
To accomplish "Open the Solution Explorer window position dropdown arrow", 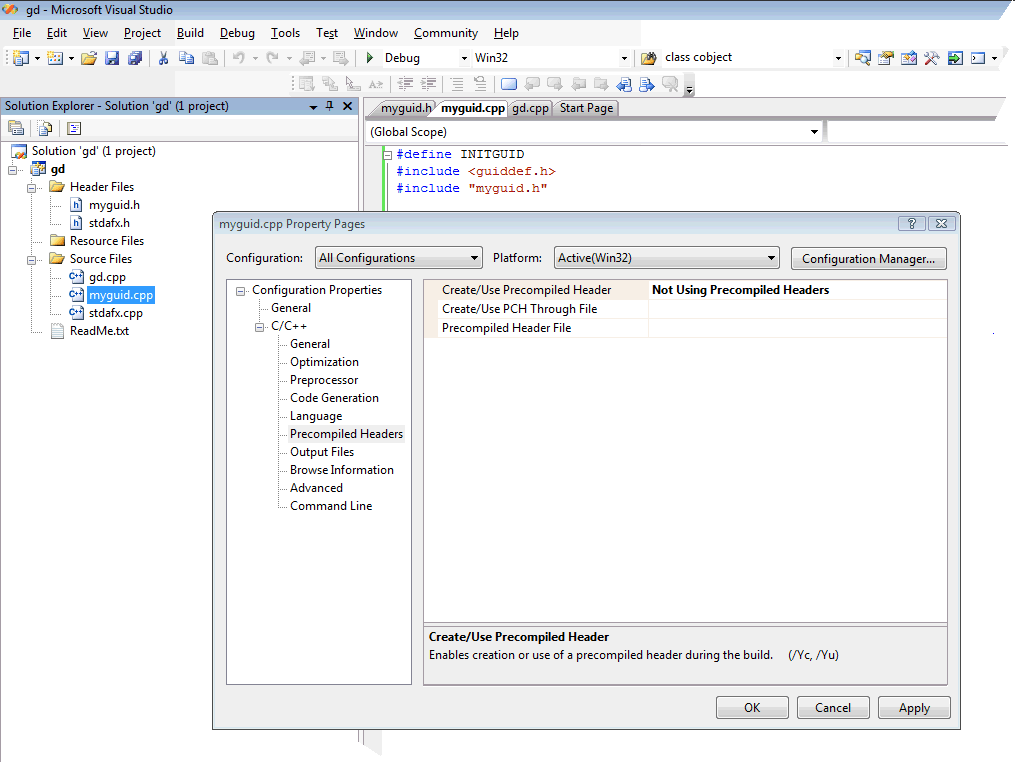I will point(313,107).
